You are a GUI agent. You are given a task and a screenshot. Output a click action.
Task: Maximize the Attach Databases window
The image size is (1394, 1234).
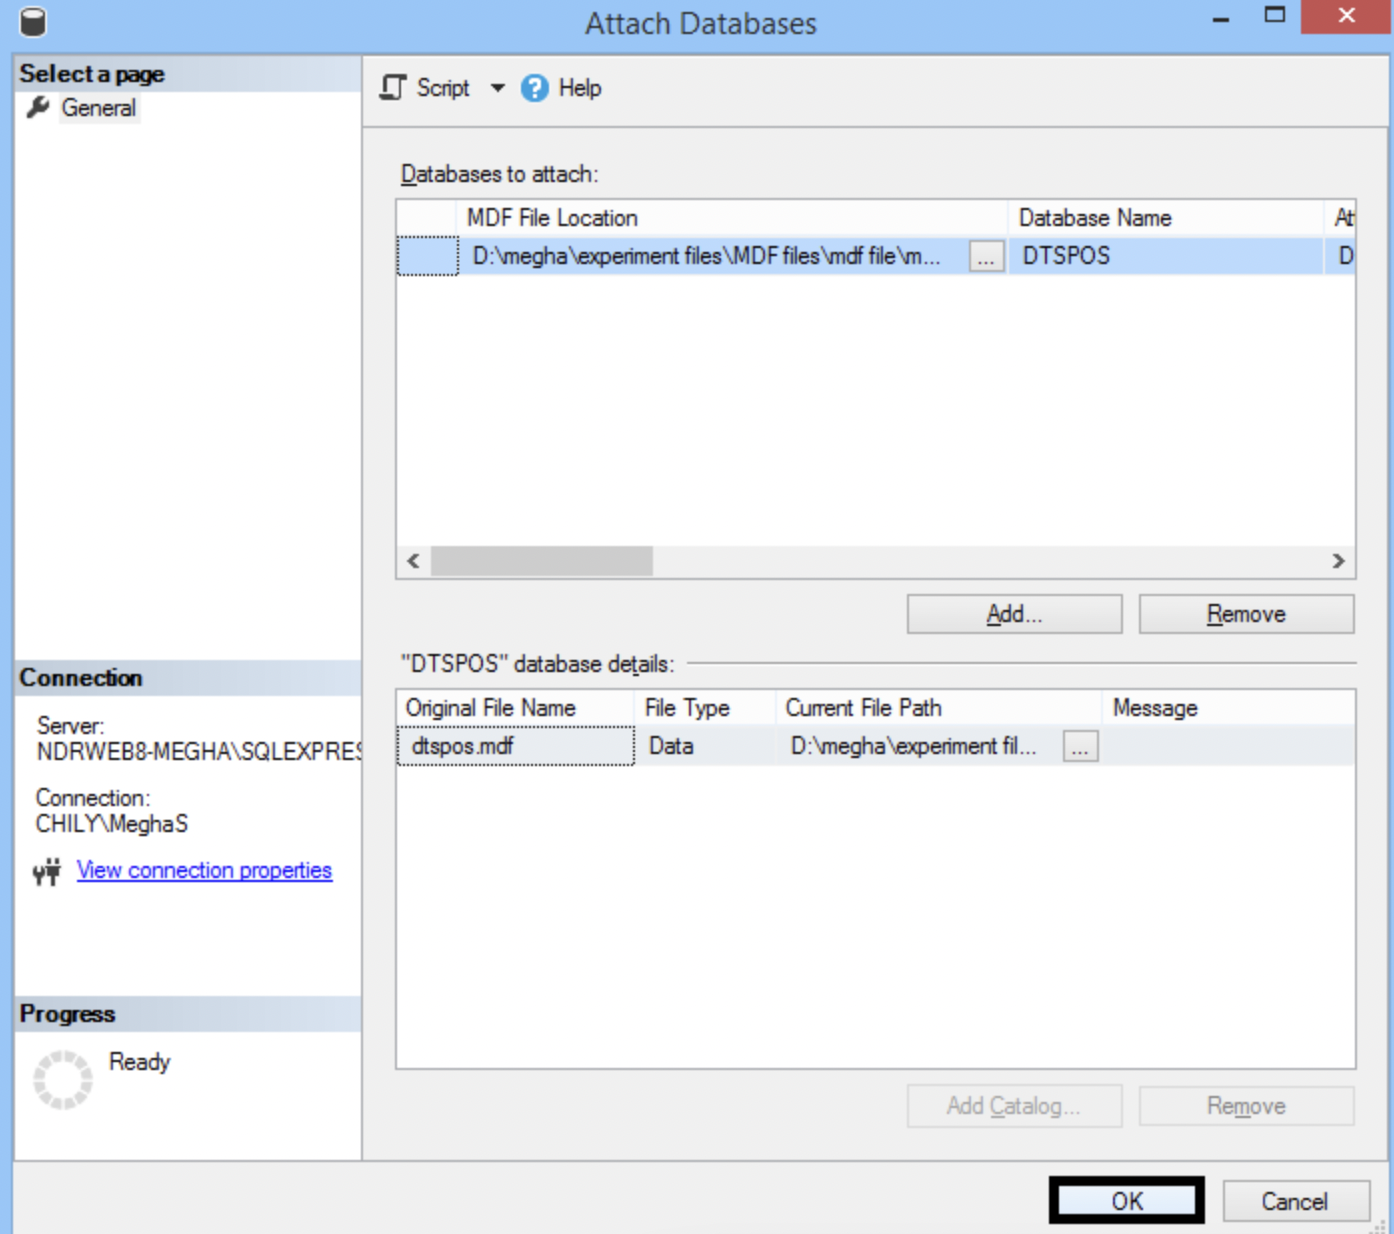[1275, 16]
